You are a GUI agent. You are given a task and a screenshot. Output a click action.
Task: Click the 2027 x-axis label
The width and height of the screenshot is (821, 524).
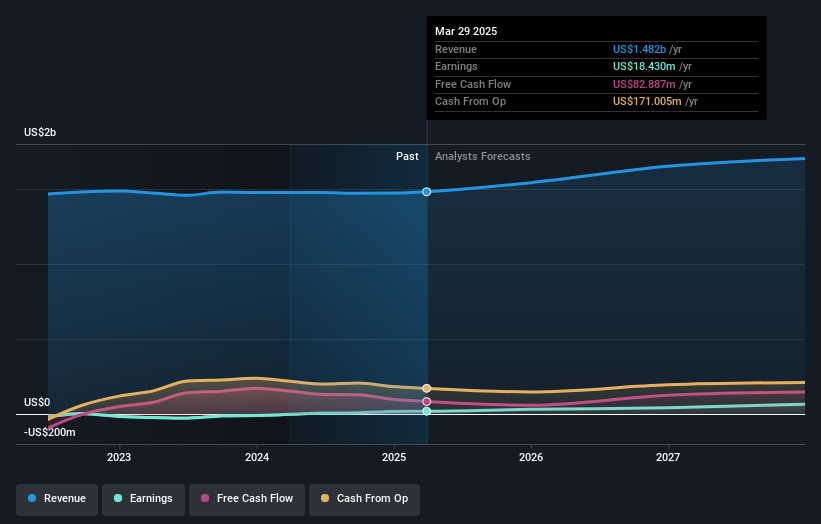coord(668,457)
